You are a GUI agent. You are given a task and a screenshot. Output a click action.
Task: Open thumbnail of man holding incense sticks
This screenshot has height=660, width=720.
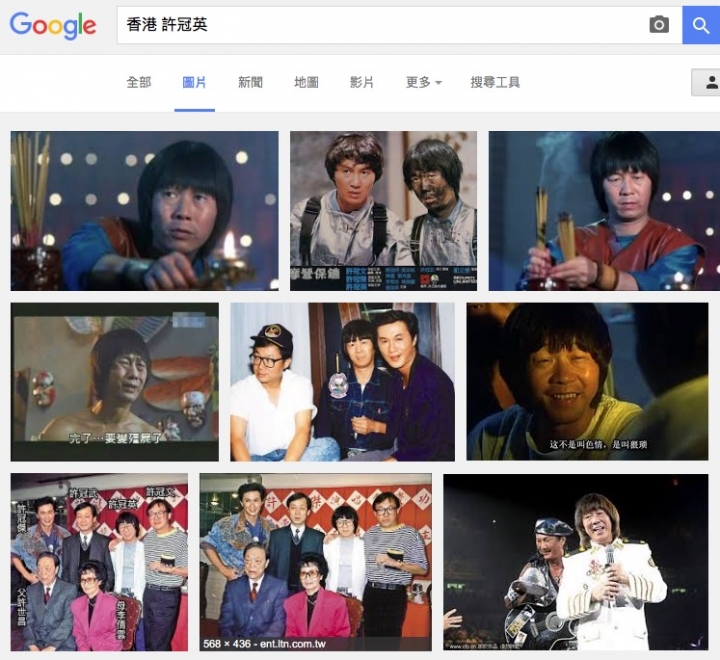click(604, 211)
